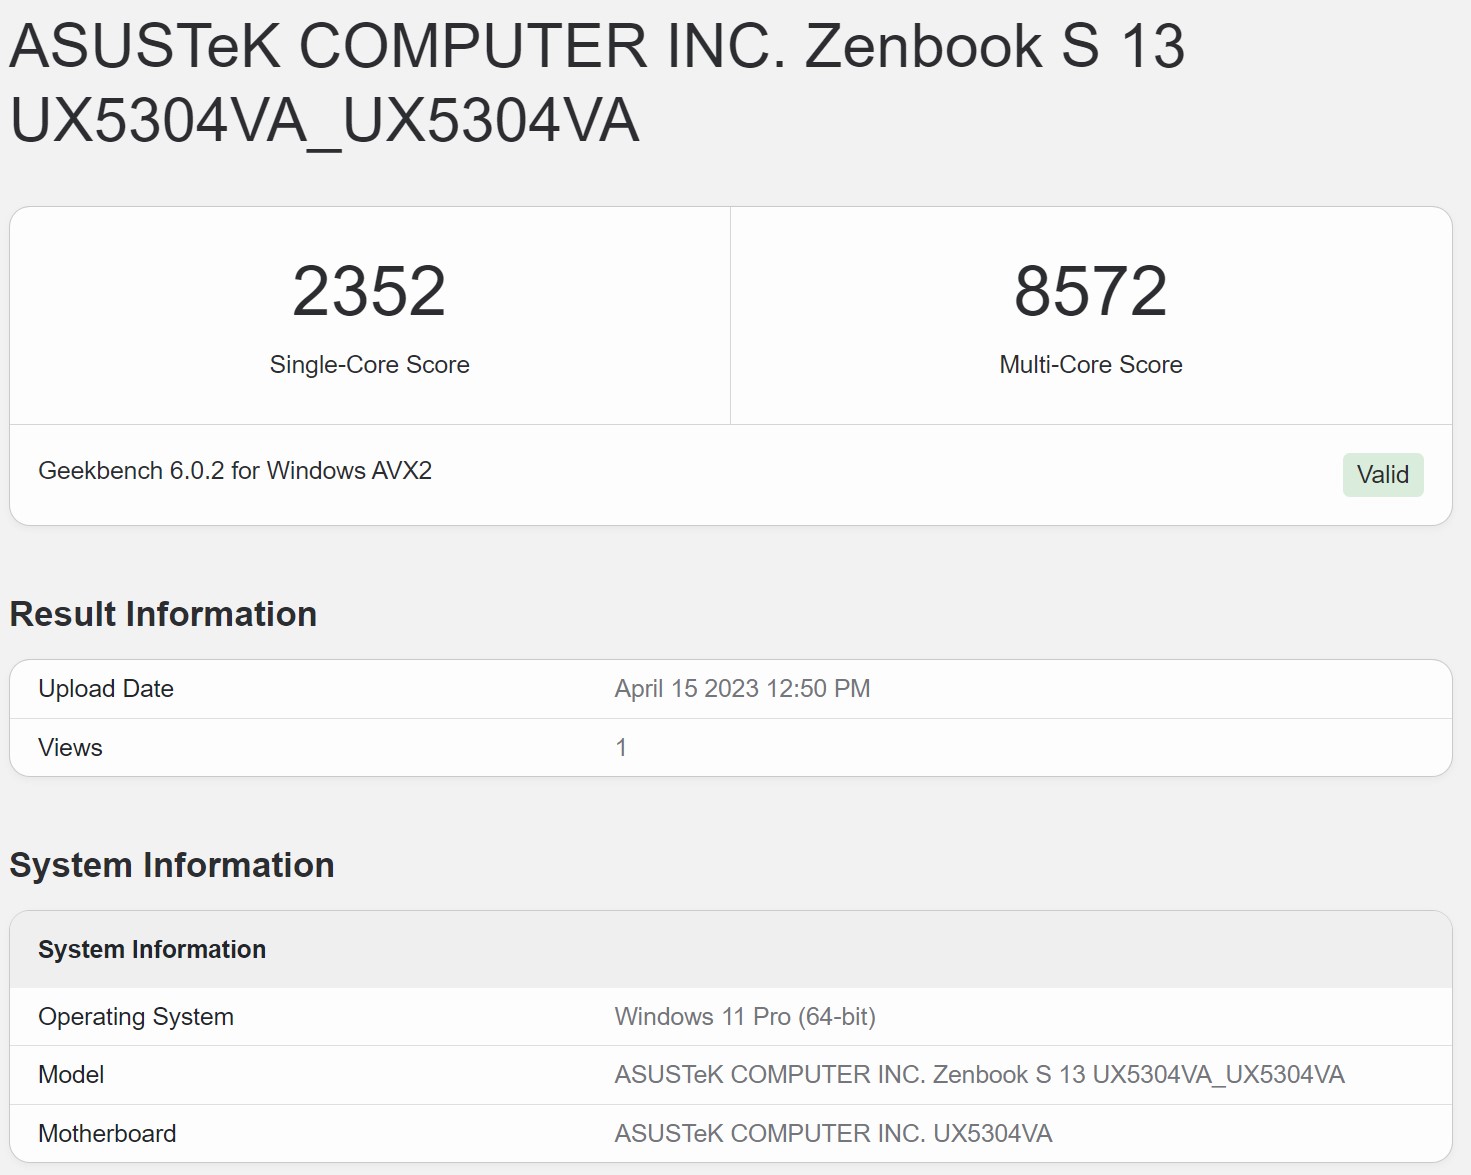This screenshot has width=1471, height=1175.
Task: Click the 2352 single-core score number
Action: [x=369, y=291]
